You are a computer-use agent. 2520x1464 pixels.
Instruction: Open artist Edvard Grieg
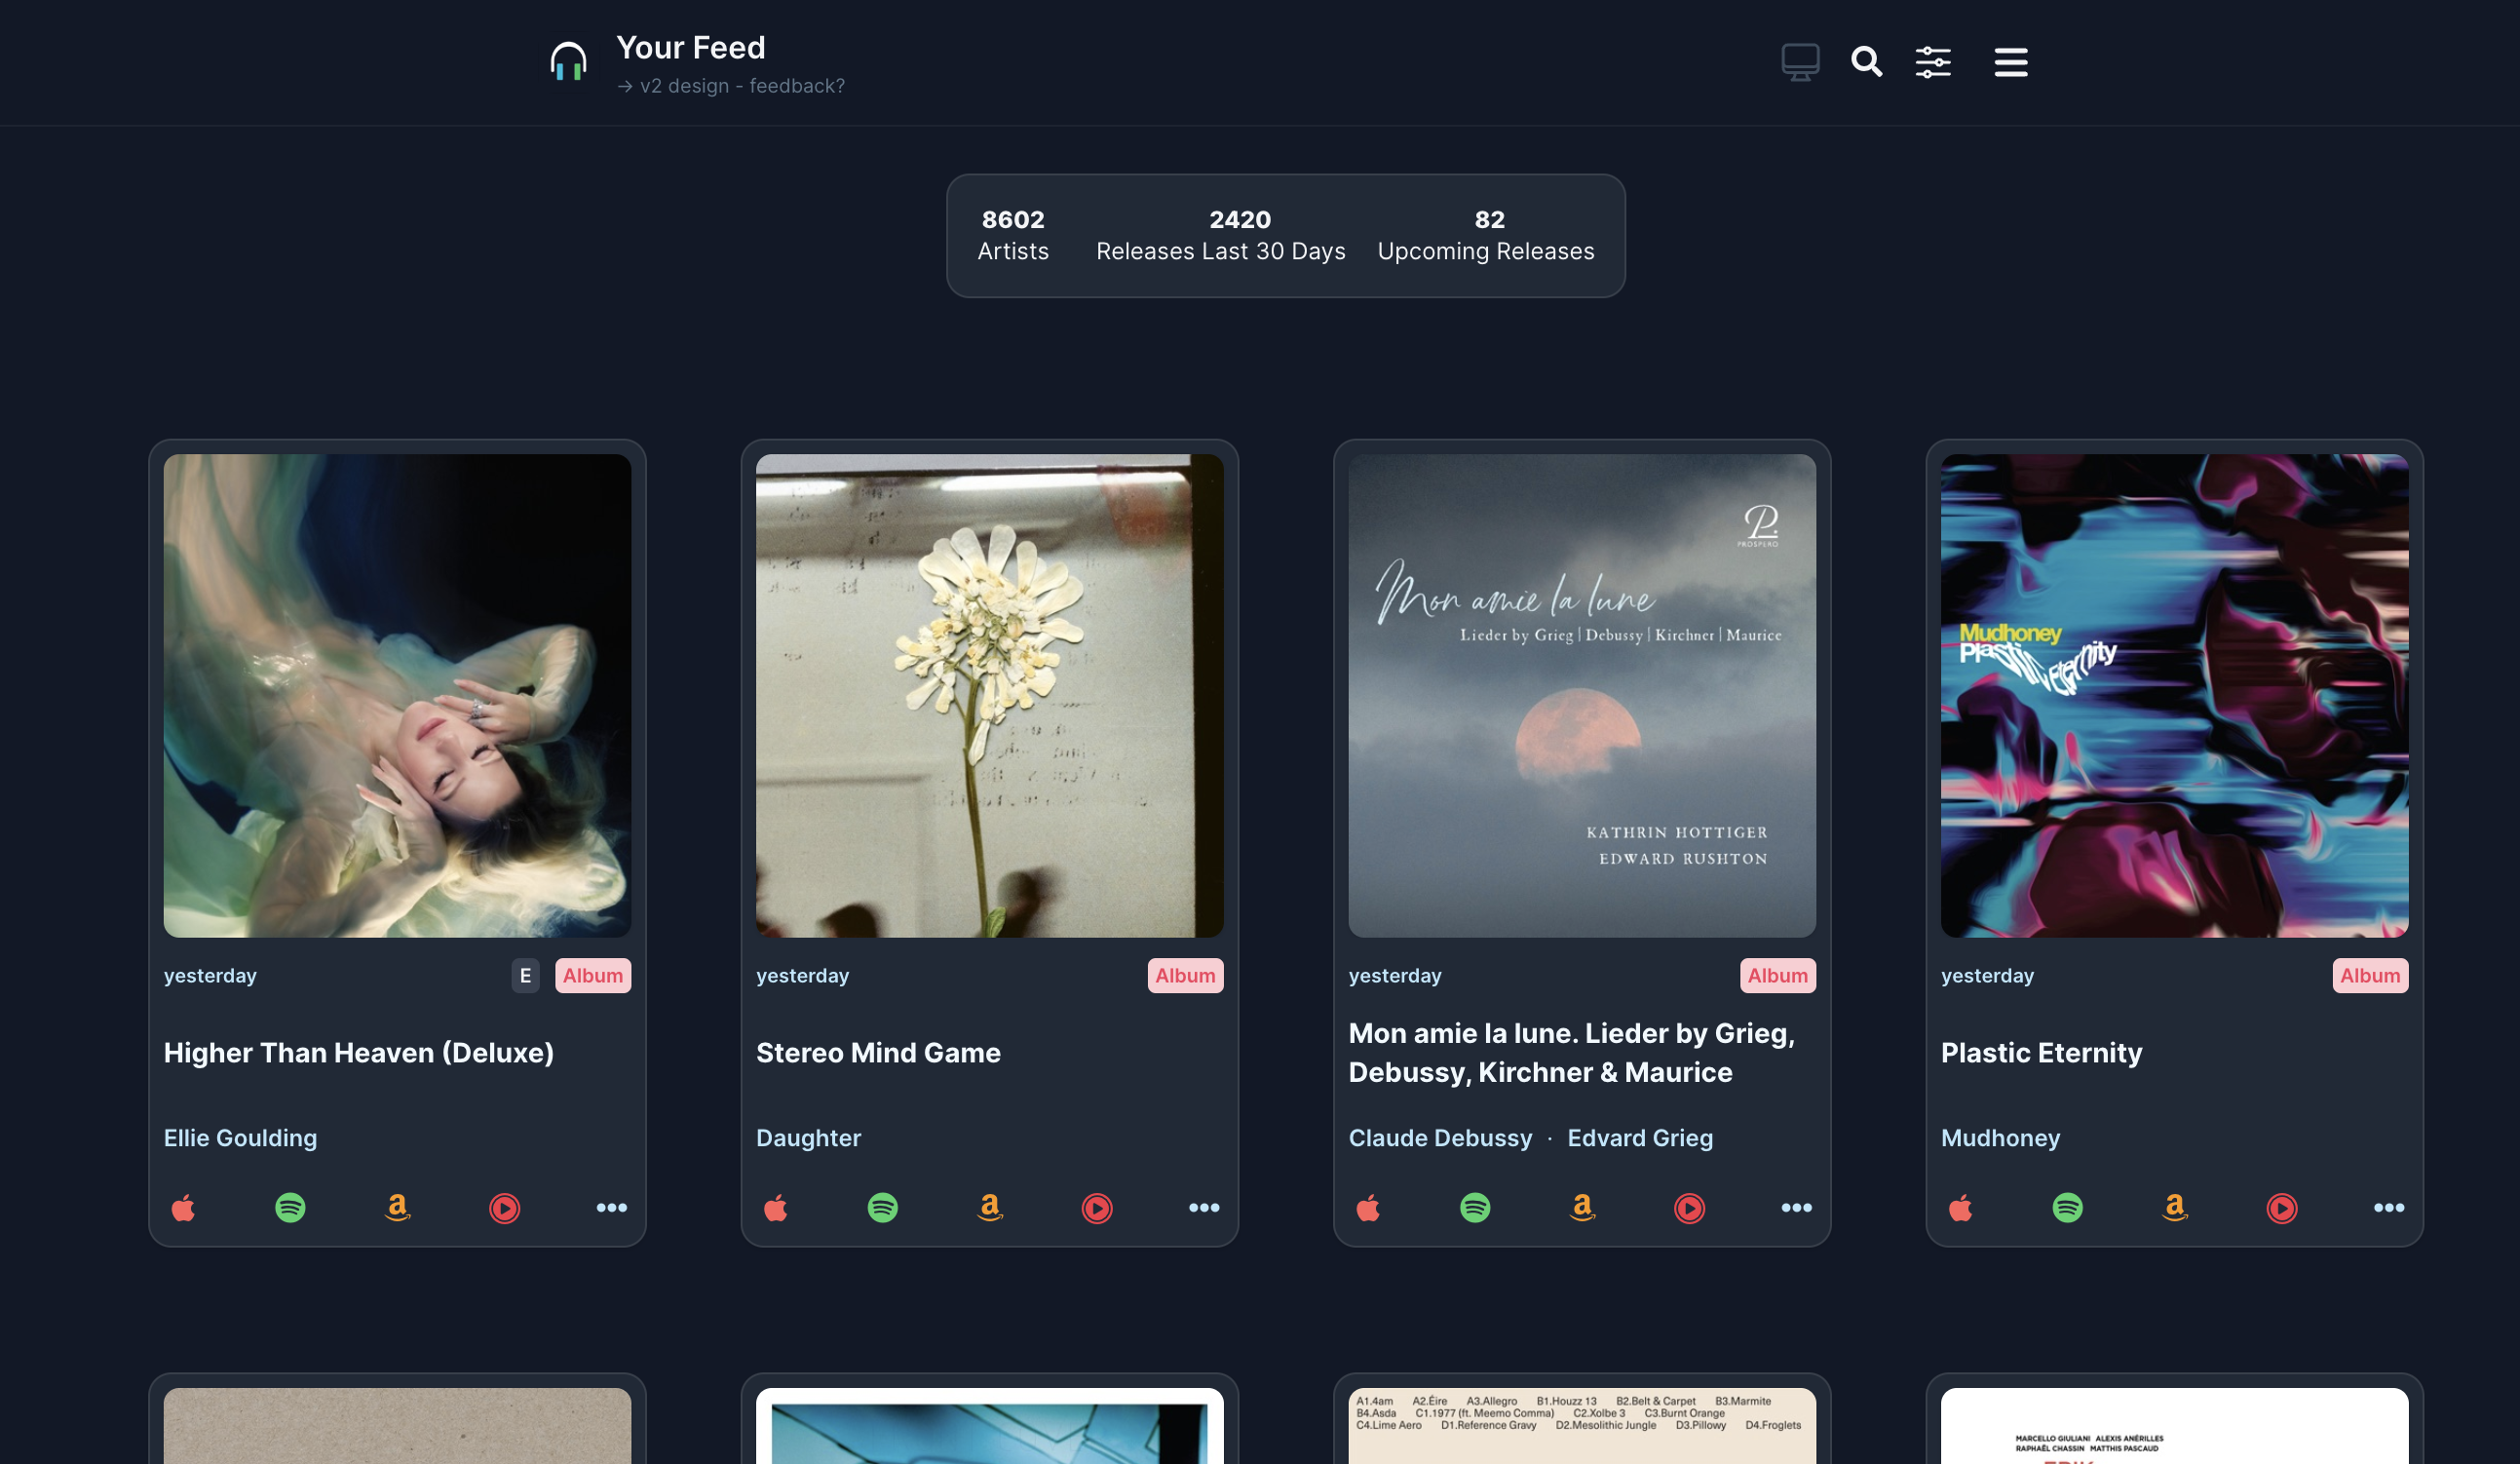(1640, 1138)
